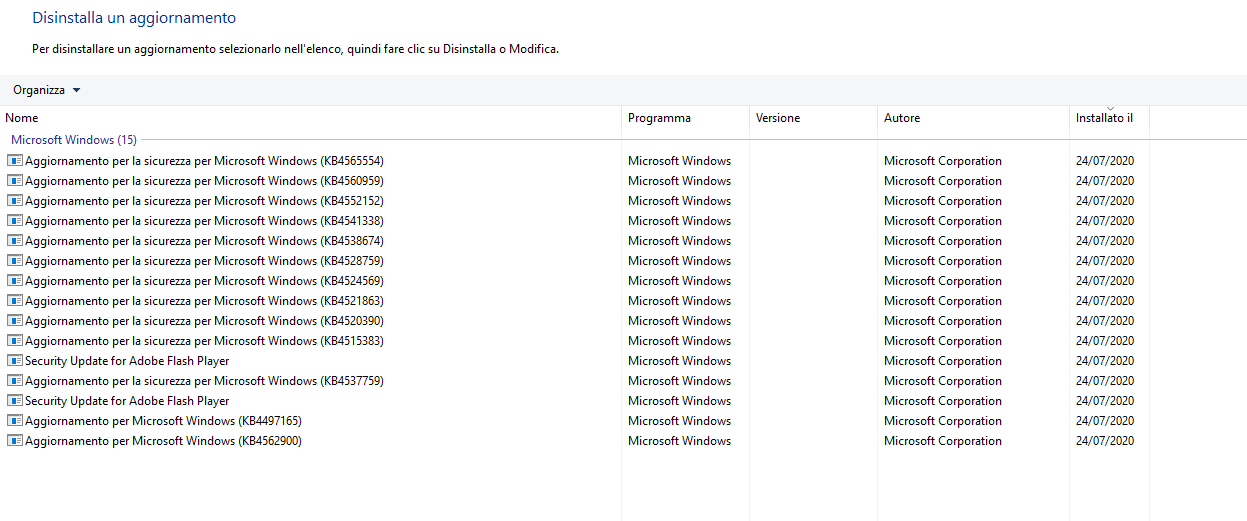Viewport: 1247px width, 521px height.
Task: Click Microsoft Corporation in the KB4537759 row
Action: (943, 381)
